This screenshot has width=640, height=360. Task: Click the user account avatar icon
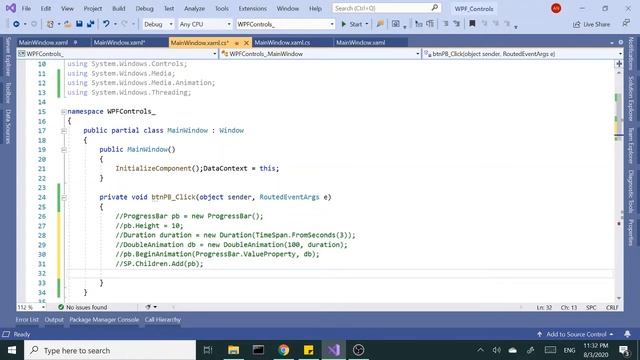click(x=556, y=8)
